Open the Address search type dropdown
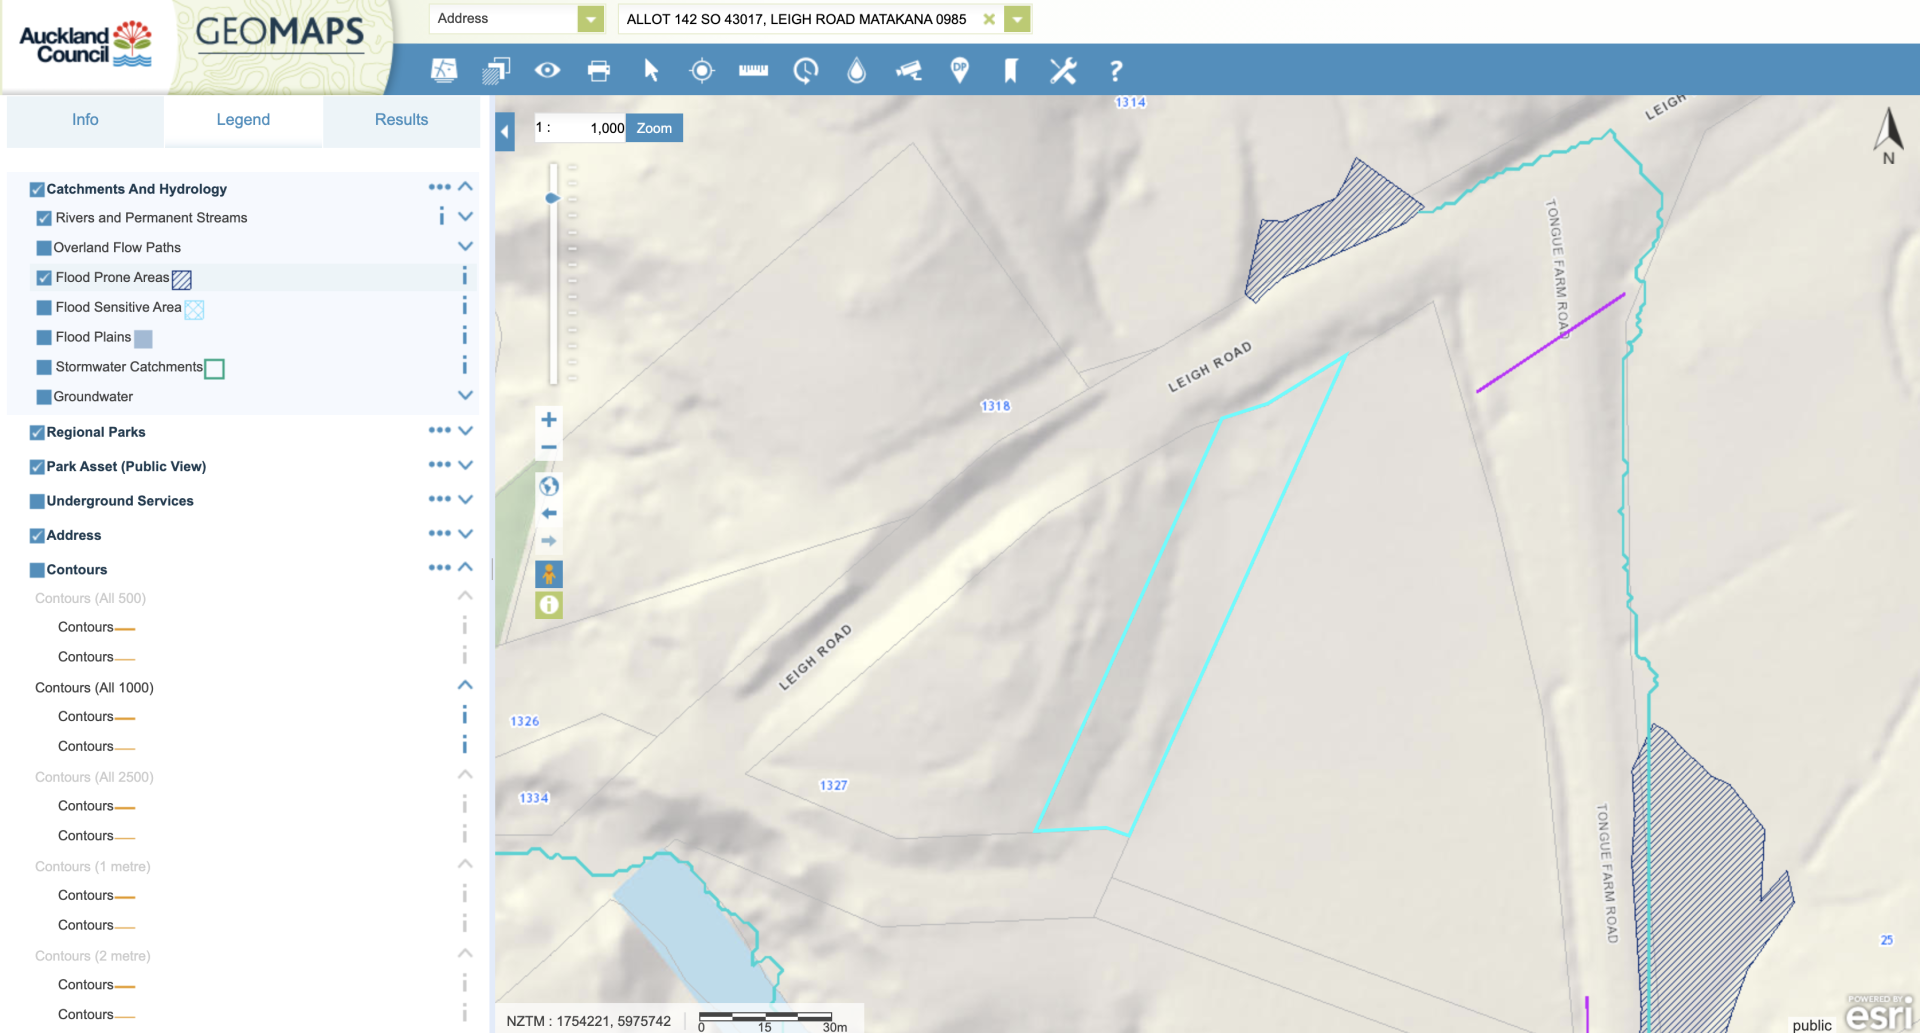The width and height of the screenshot is (1920, 1033). 591,19
